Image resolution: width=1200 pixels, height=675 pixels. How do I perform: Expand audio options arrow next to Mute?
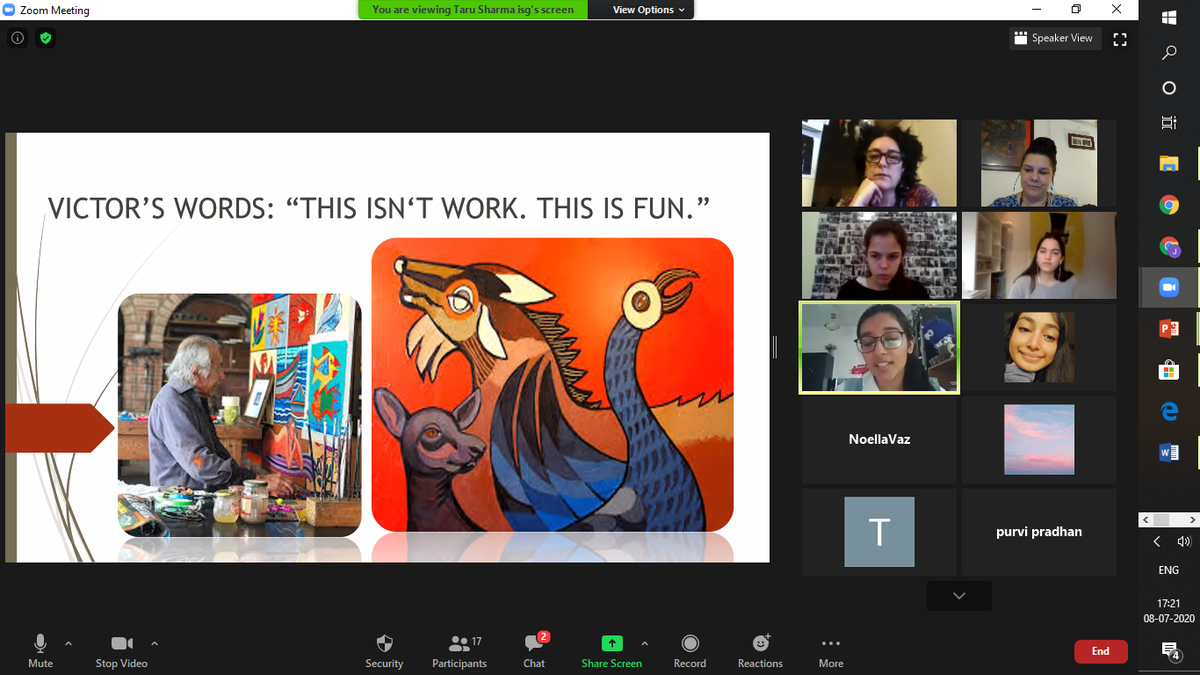[68, 643]
